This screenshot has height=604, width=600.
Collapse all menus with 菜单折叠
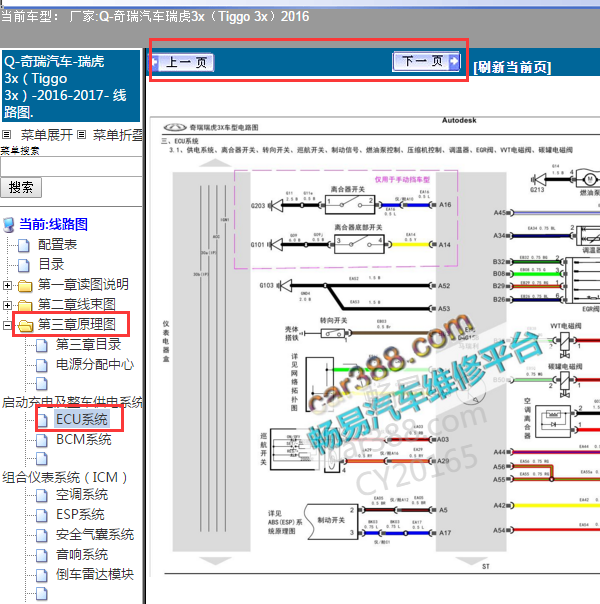point(118,135)
